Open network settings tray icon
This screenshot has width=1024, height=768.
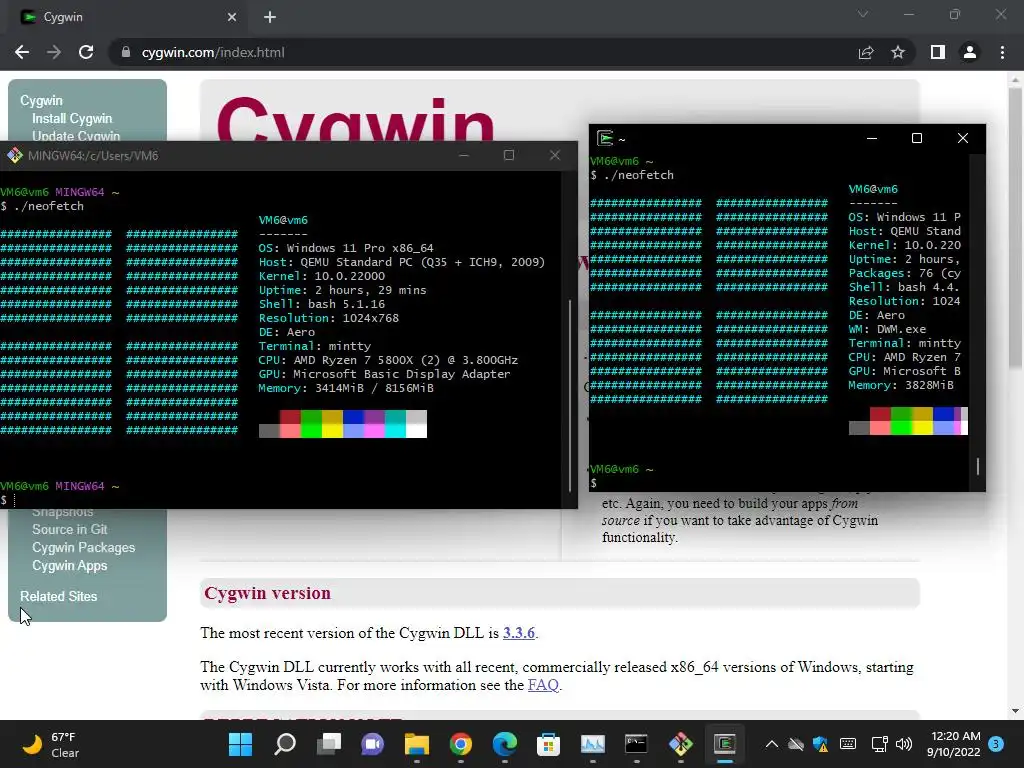click(880, 744)
